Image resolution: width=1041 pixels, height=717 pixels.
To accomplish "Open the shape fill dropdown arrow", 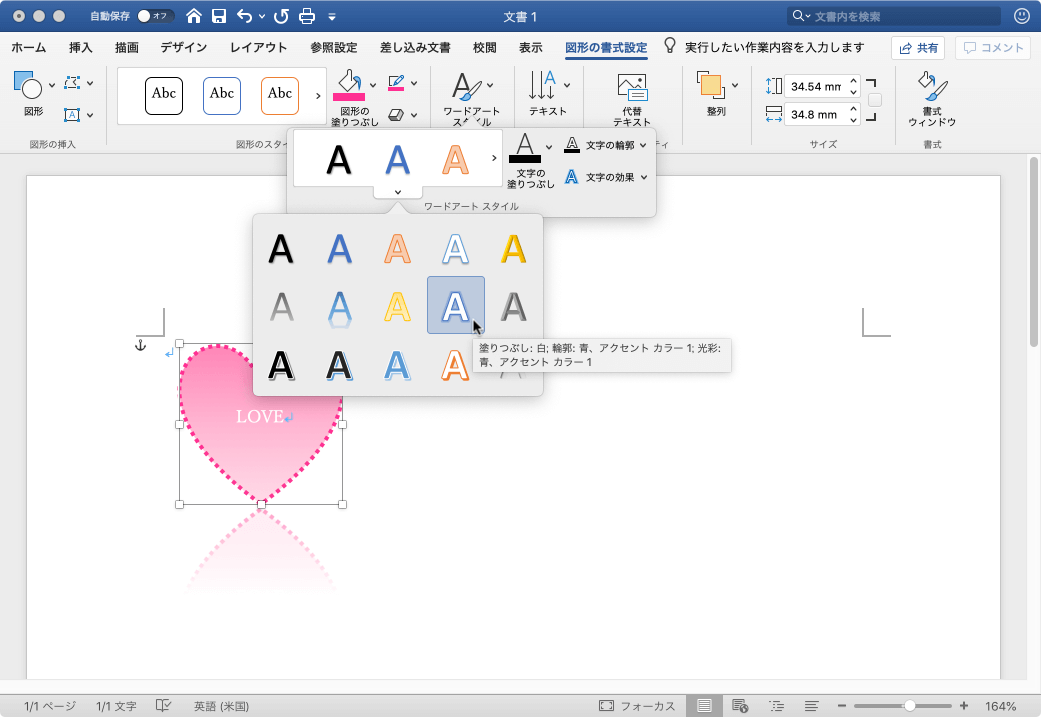I will [x=373, y=84].
